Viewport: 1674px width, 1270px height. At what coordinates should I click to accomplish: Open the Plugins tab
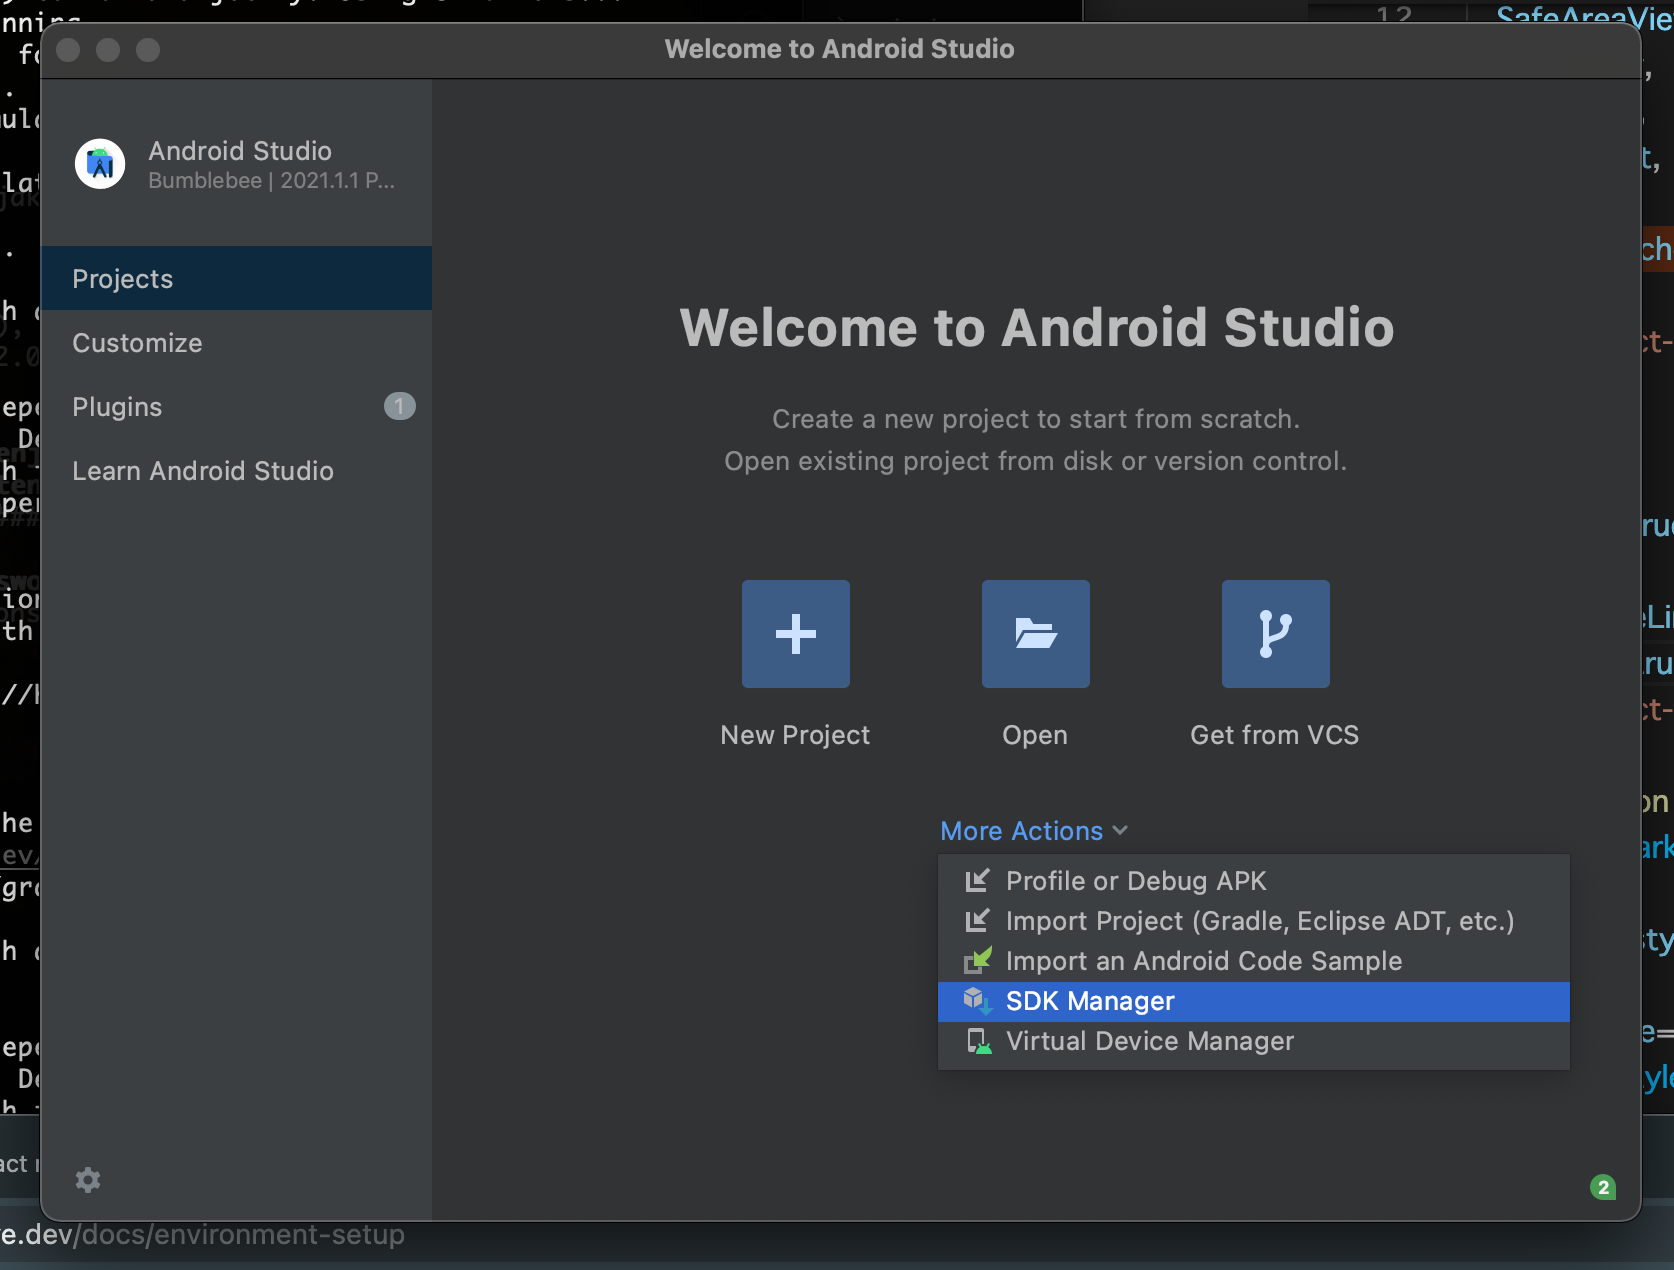point(236,406)
